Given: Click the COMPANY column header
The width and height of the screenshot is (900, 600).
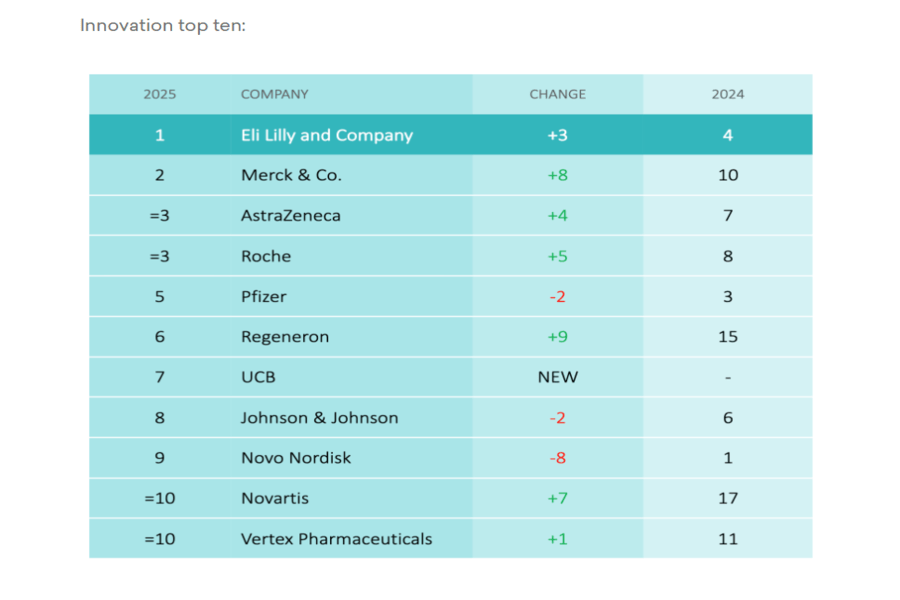Looking at the screenshot, I should pos(274,94).
